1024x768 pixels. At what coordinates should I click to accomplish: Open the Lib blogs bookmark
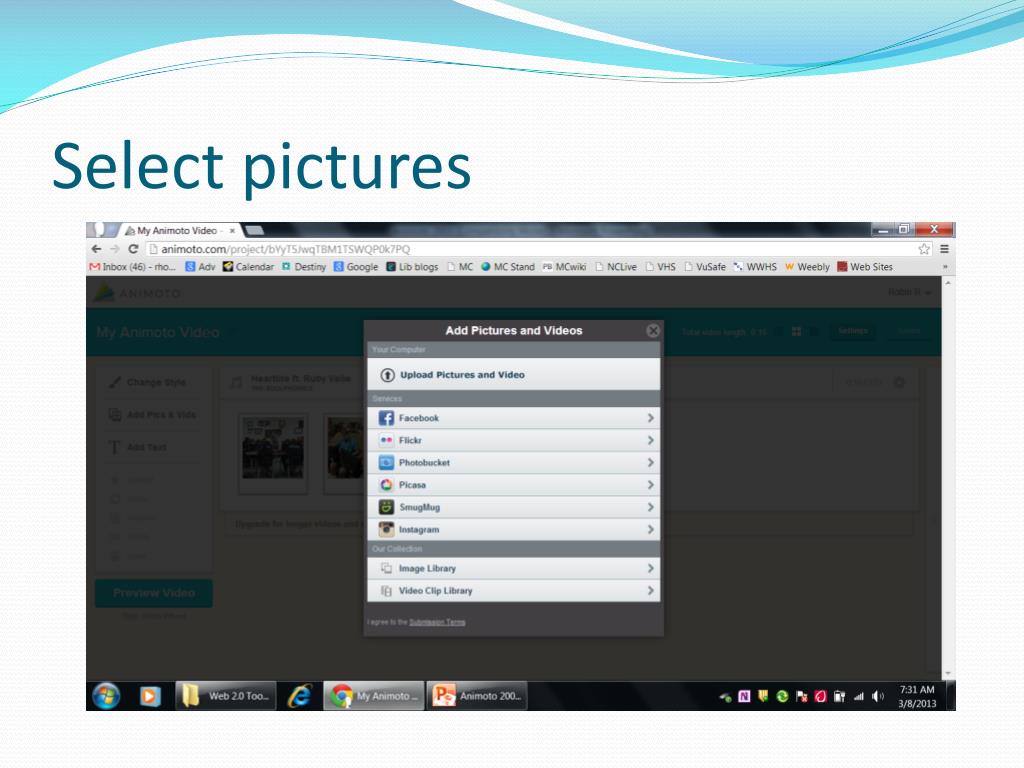[412, 266]
